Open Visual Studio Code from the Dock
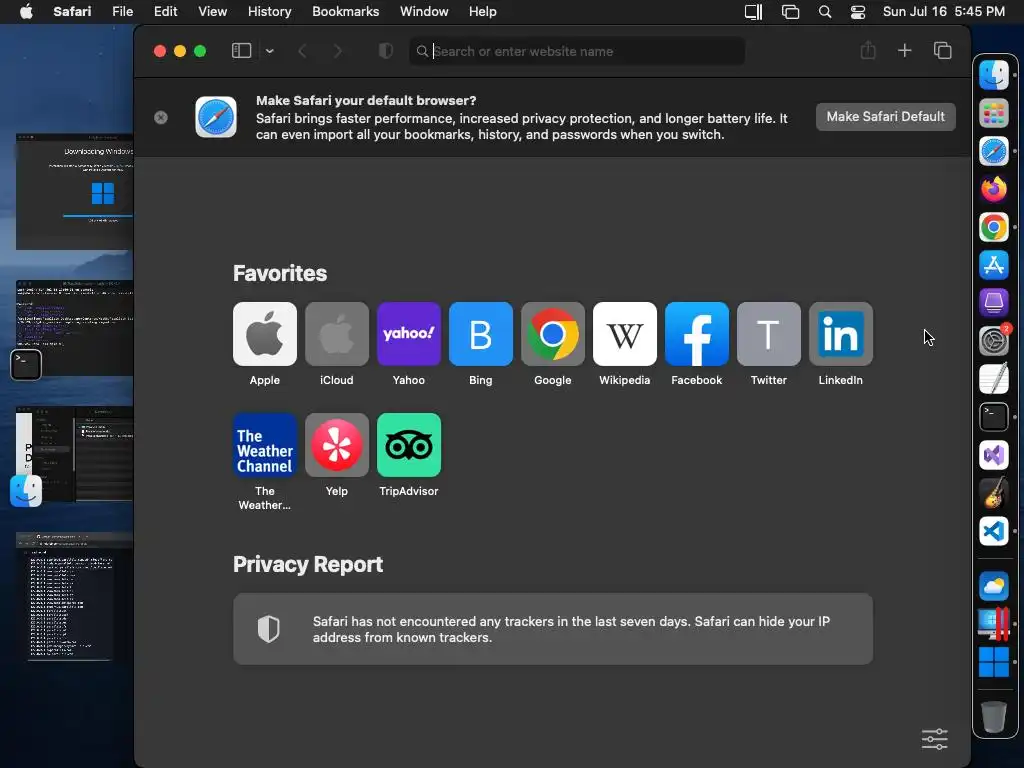The width and height of the screenshot is (1024, 768). pos(993,530)
